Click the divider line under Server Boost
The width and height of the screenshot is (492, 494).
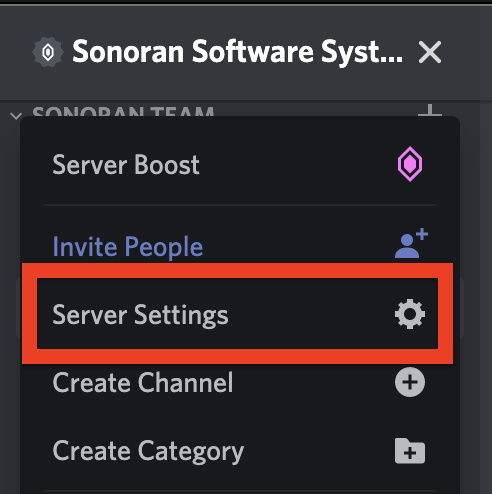240,205
